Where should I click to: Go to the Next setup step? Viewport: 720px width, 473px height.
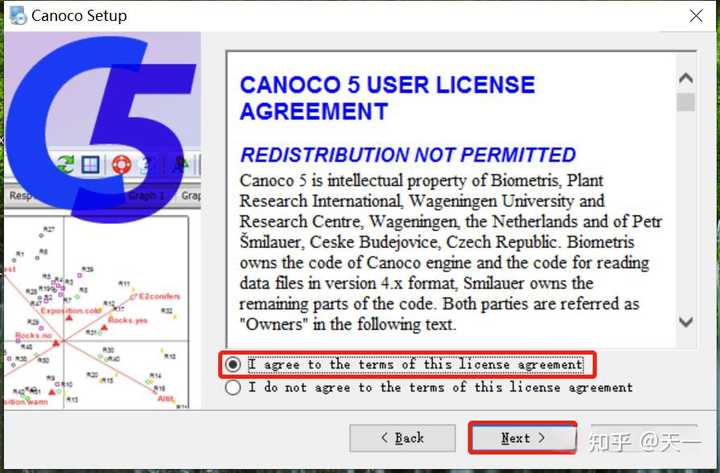(522, 438)
